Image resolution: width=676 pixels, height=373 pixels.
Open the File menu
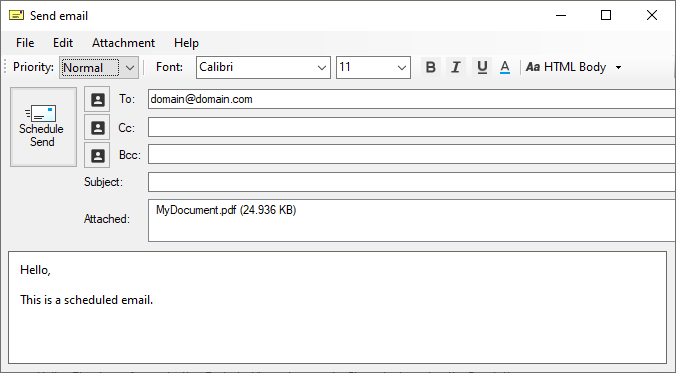tap(25, 43)
